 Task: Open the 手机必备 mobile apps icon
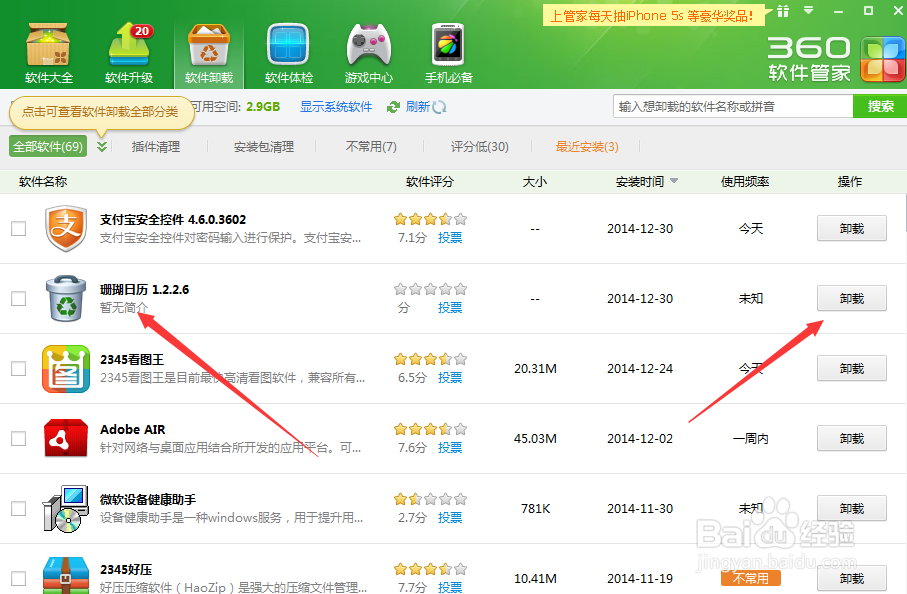(x=447, y=40)
